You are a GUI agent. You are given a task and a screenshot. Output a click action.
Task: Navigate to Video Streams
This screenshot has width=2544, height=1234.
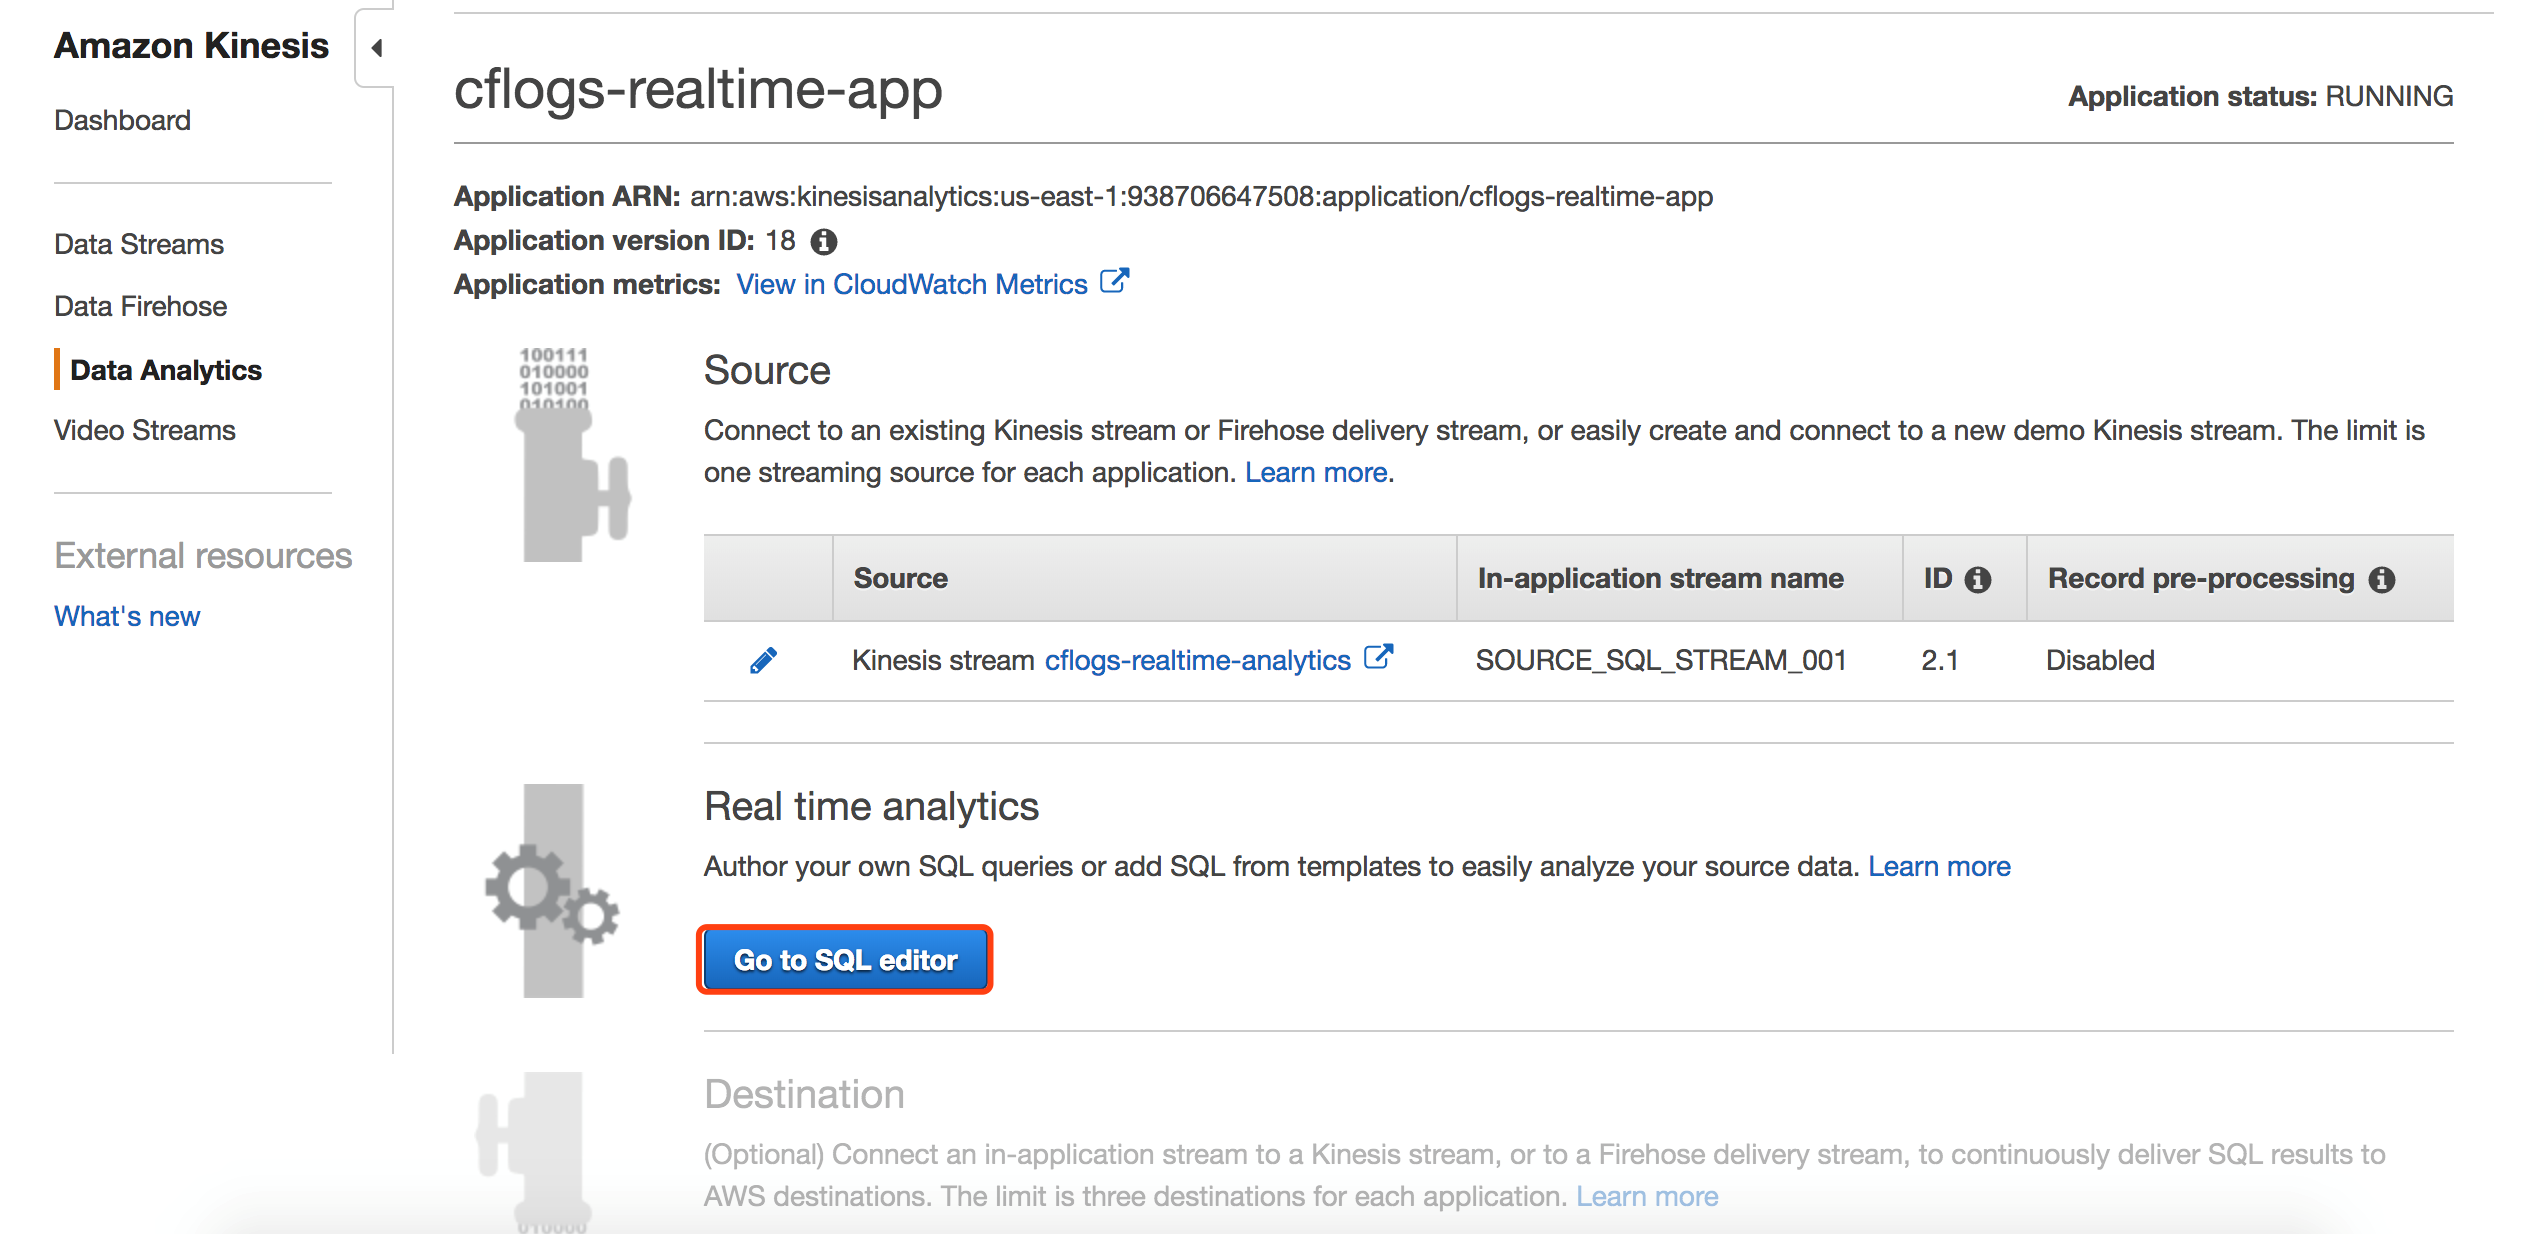click(145, 430)
